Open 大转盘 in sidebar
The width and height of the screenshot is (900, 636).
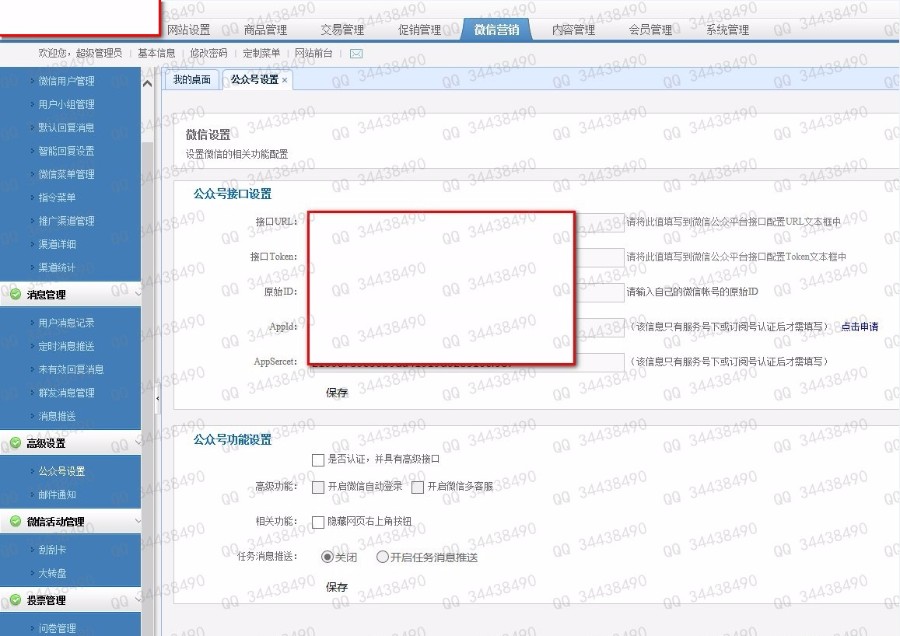[x=52, y=573]
